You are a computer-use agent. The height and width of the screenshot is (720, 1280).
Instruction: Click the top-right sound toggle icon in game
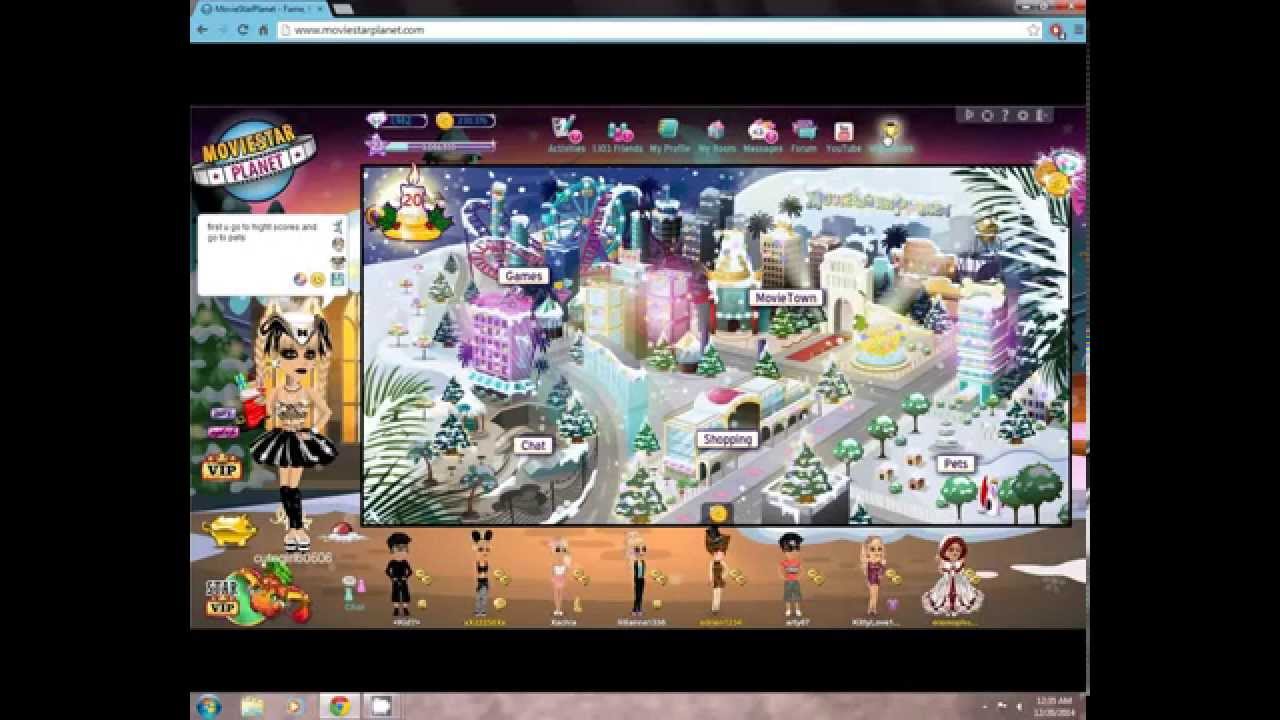(x=967, y=115)
